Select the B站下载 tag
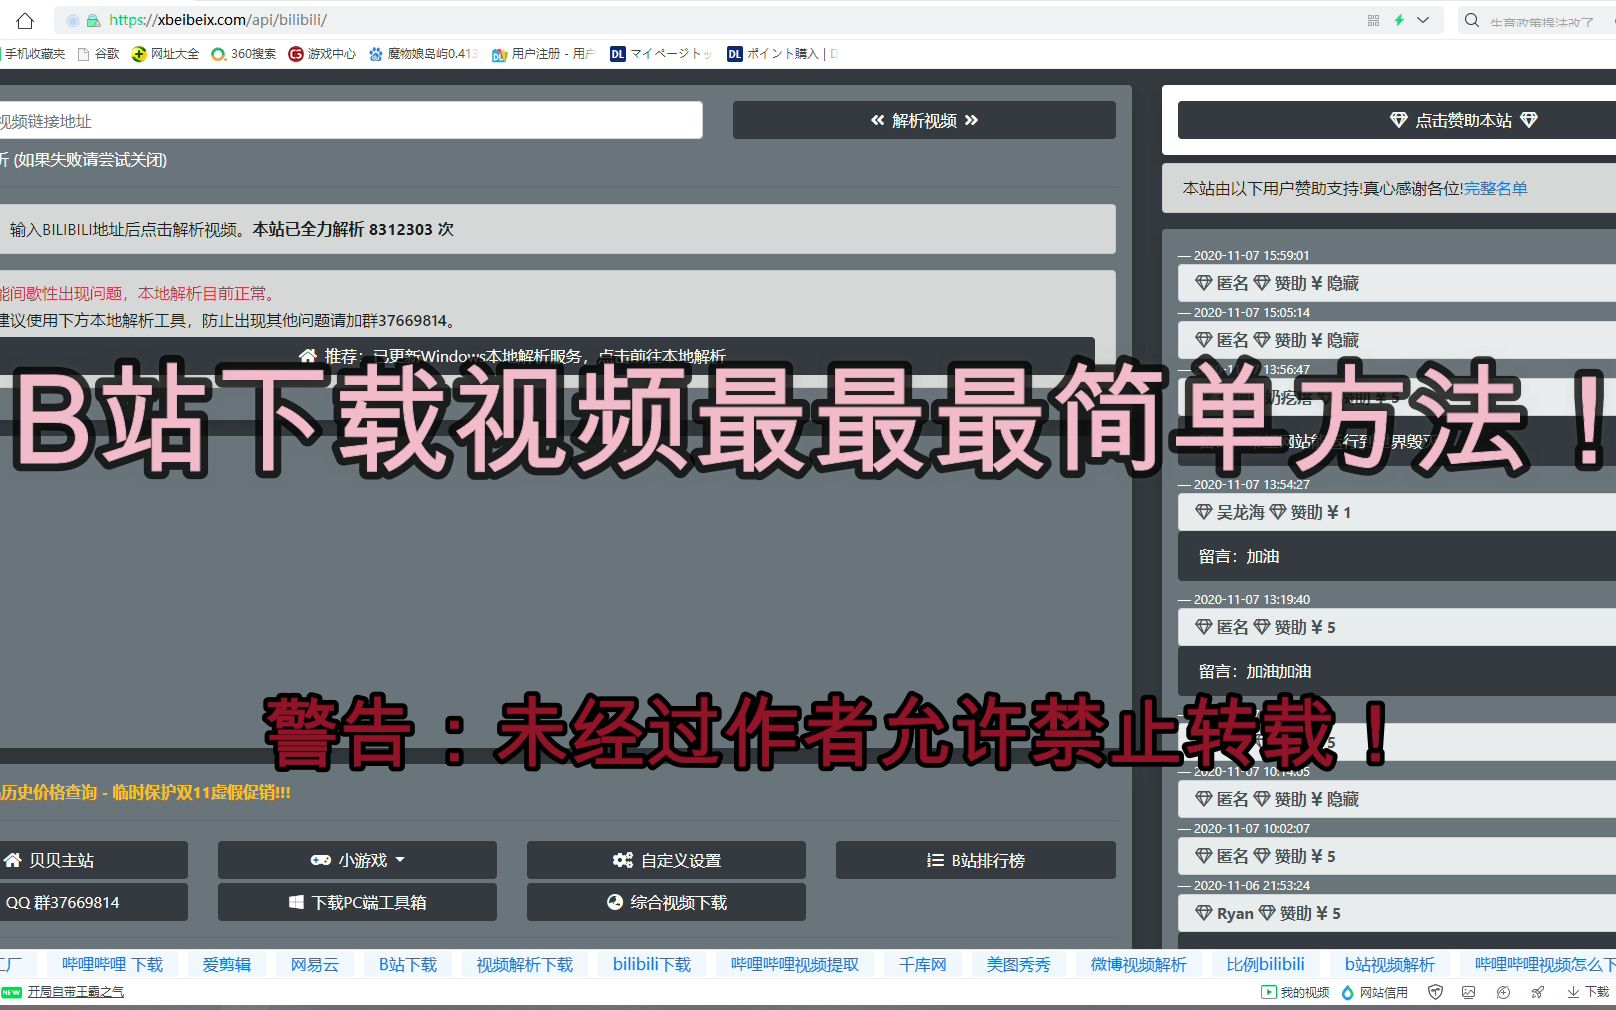Viewport: 1616px width, 1010px height. click(x=408, y=964)
